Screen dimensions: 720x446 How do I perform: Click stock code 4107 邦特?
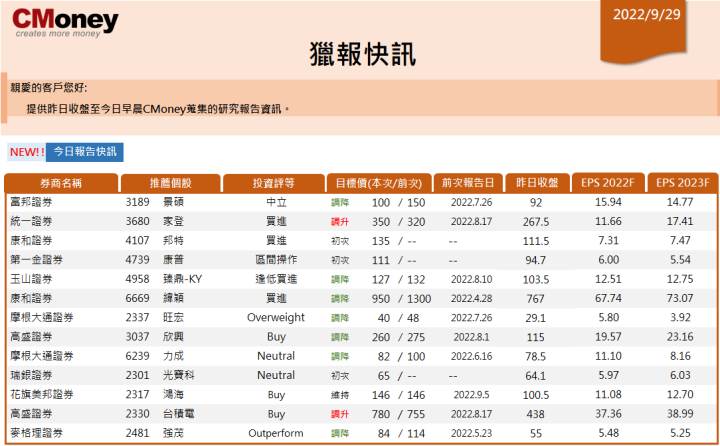tap(155, 241)
